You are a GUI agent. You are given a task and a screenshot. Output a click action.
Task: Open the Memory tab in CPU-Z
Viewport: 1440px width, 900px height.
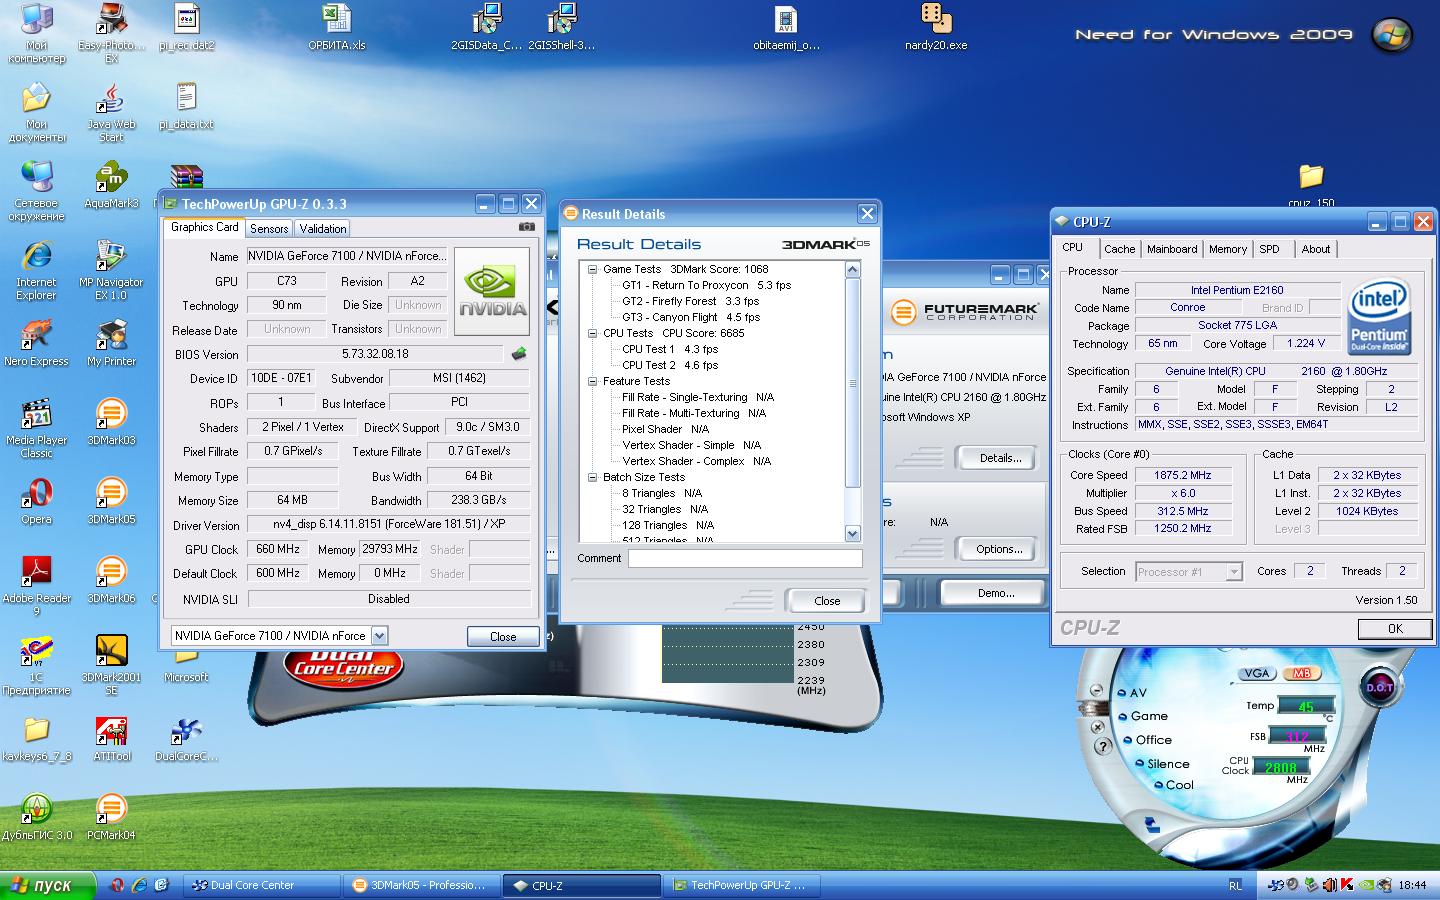click(1228, 249)
